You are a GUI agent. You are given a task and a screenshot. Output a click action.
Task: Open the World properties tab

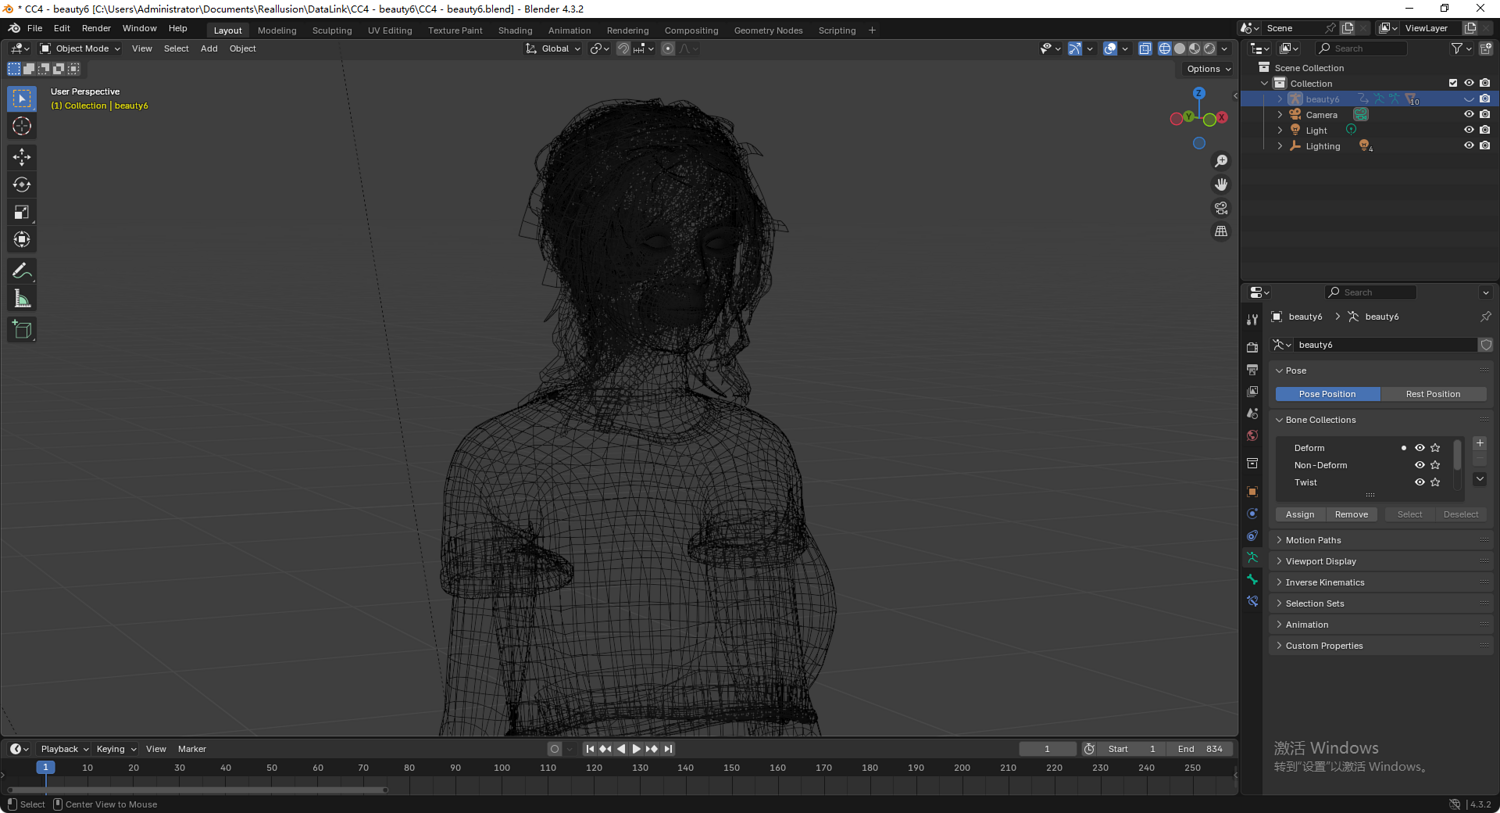1252,436
